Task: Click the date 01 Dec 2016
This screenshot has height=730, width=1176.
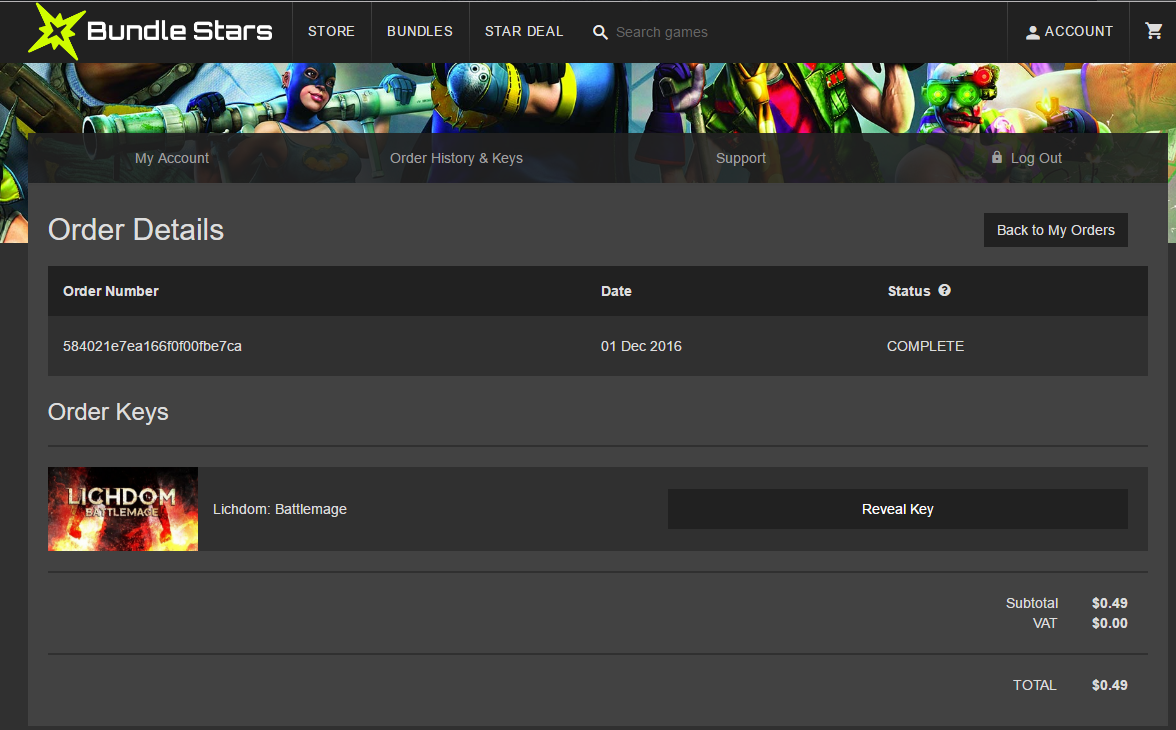Action: [x=641, y=347]
